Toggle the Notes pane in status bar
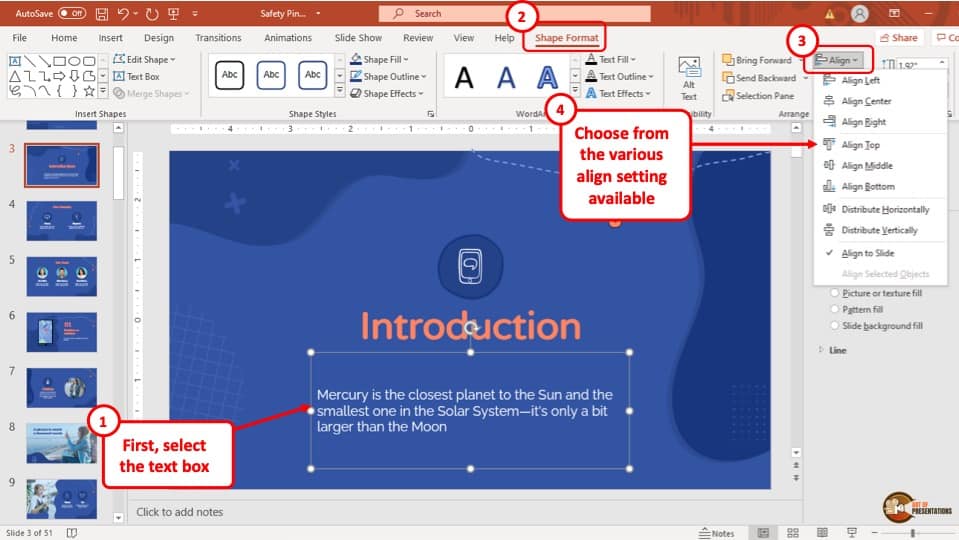The height and width of the screenshot is (540, 959). [717, 533]
